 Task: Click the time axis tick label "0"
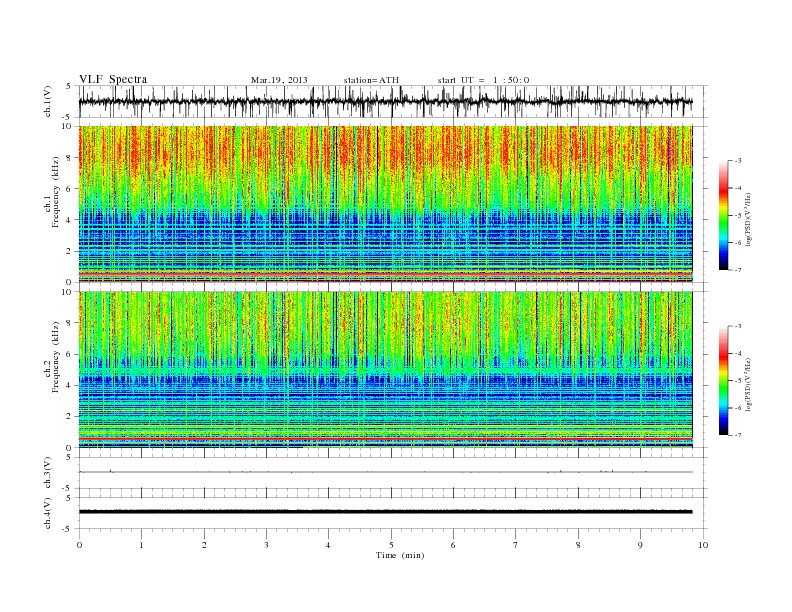79,545
